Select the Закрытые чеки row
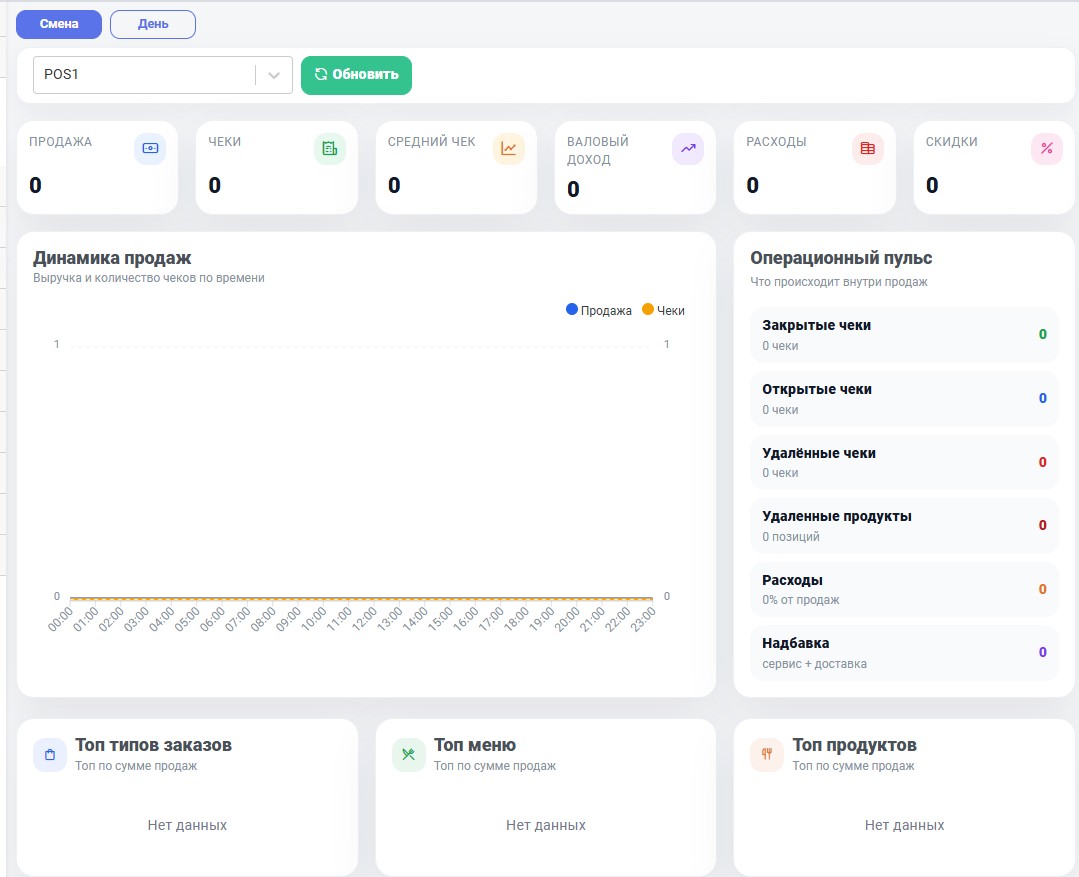This screenshot has width=1079, height=877. [x=904, y=335]
